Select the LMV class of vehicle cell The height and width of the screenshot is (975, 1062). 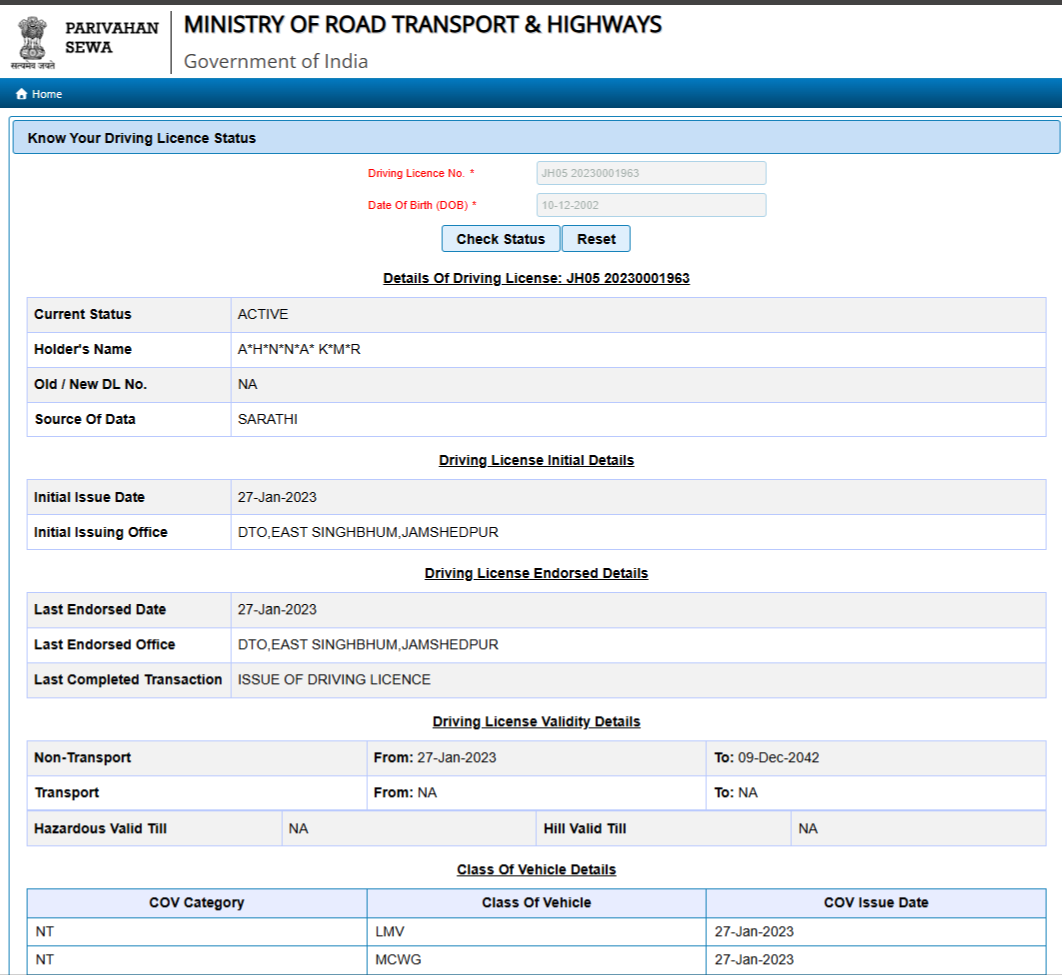click(x=389, y=931)
